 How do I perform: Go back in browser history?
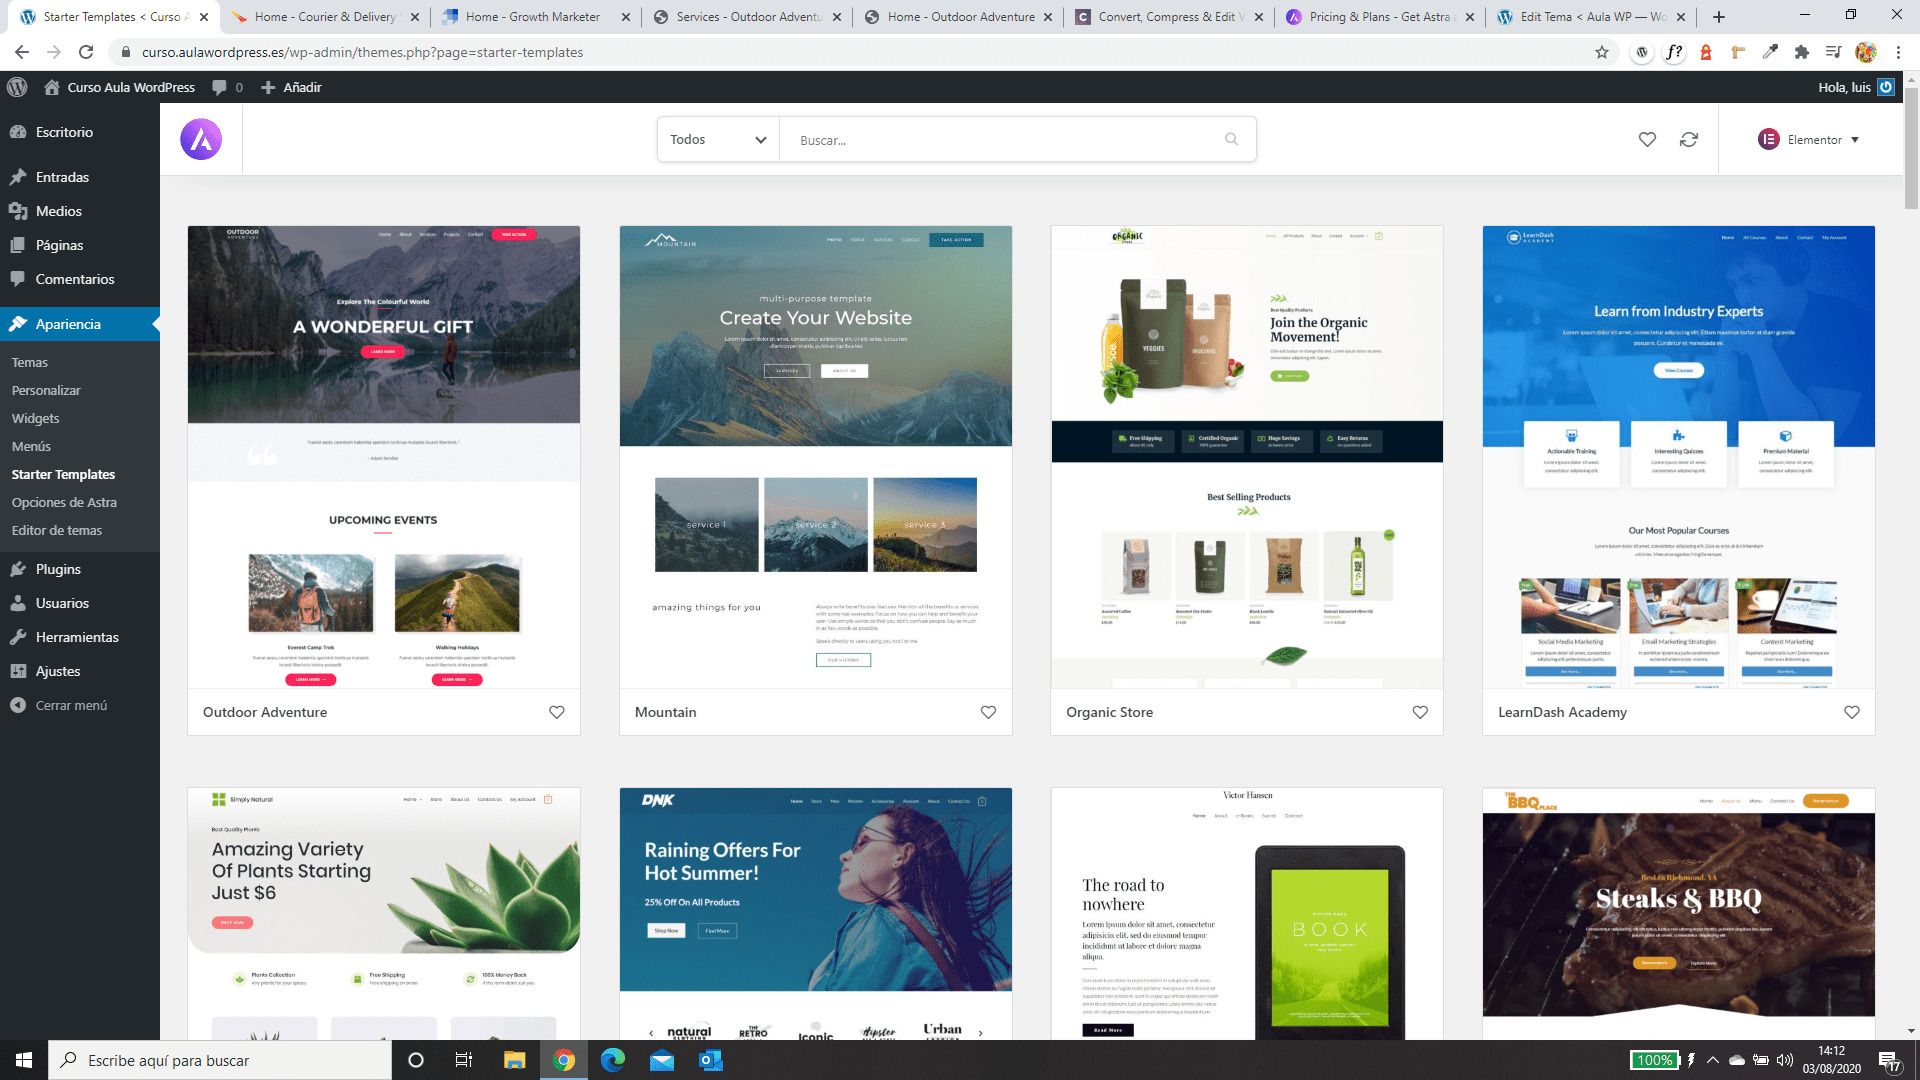point(22,52)
